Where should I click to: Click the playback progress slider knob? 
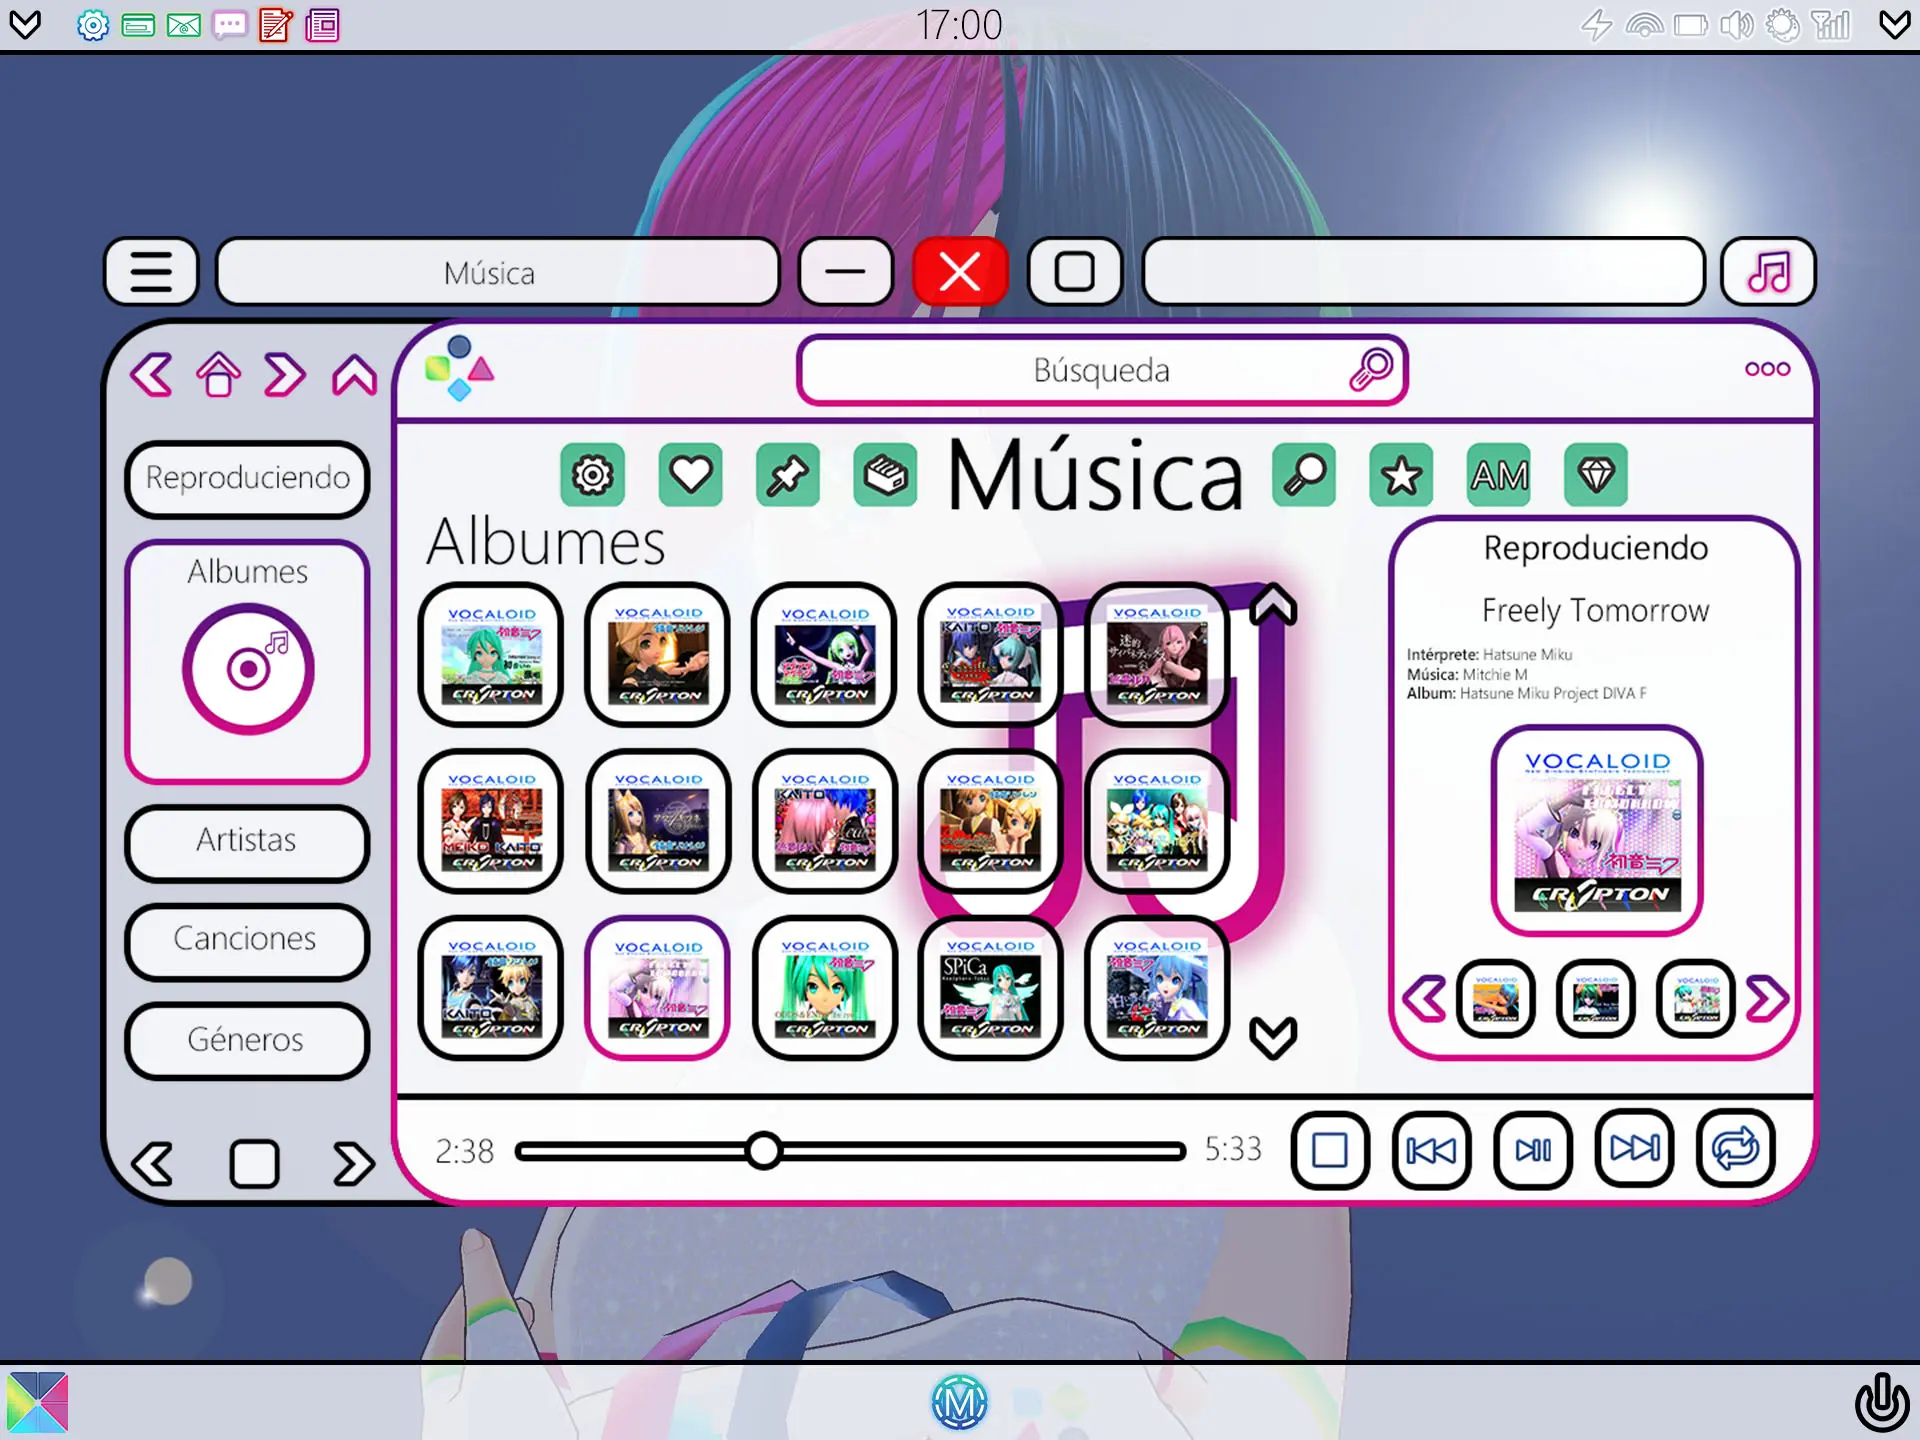(x=764, y=1151)
